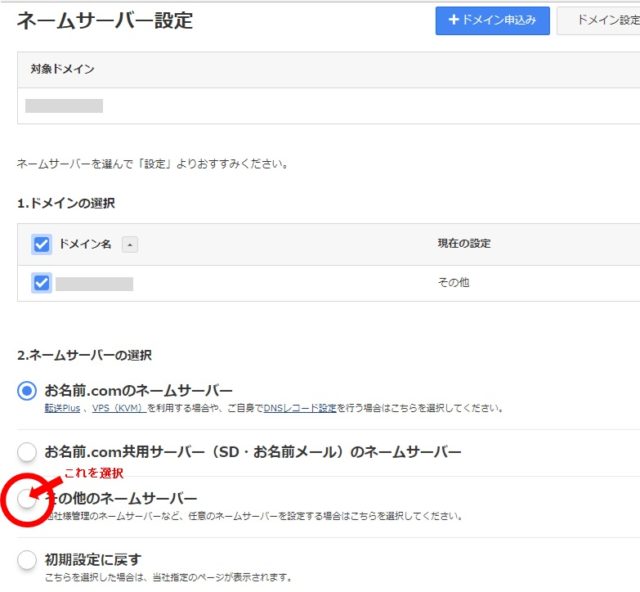Screen dimensions: 640x592
Task: Toggle the select-all ドメイン名 header checkbox
Action: [41, 244]
